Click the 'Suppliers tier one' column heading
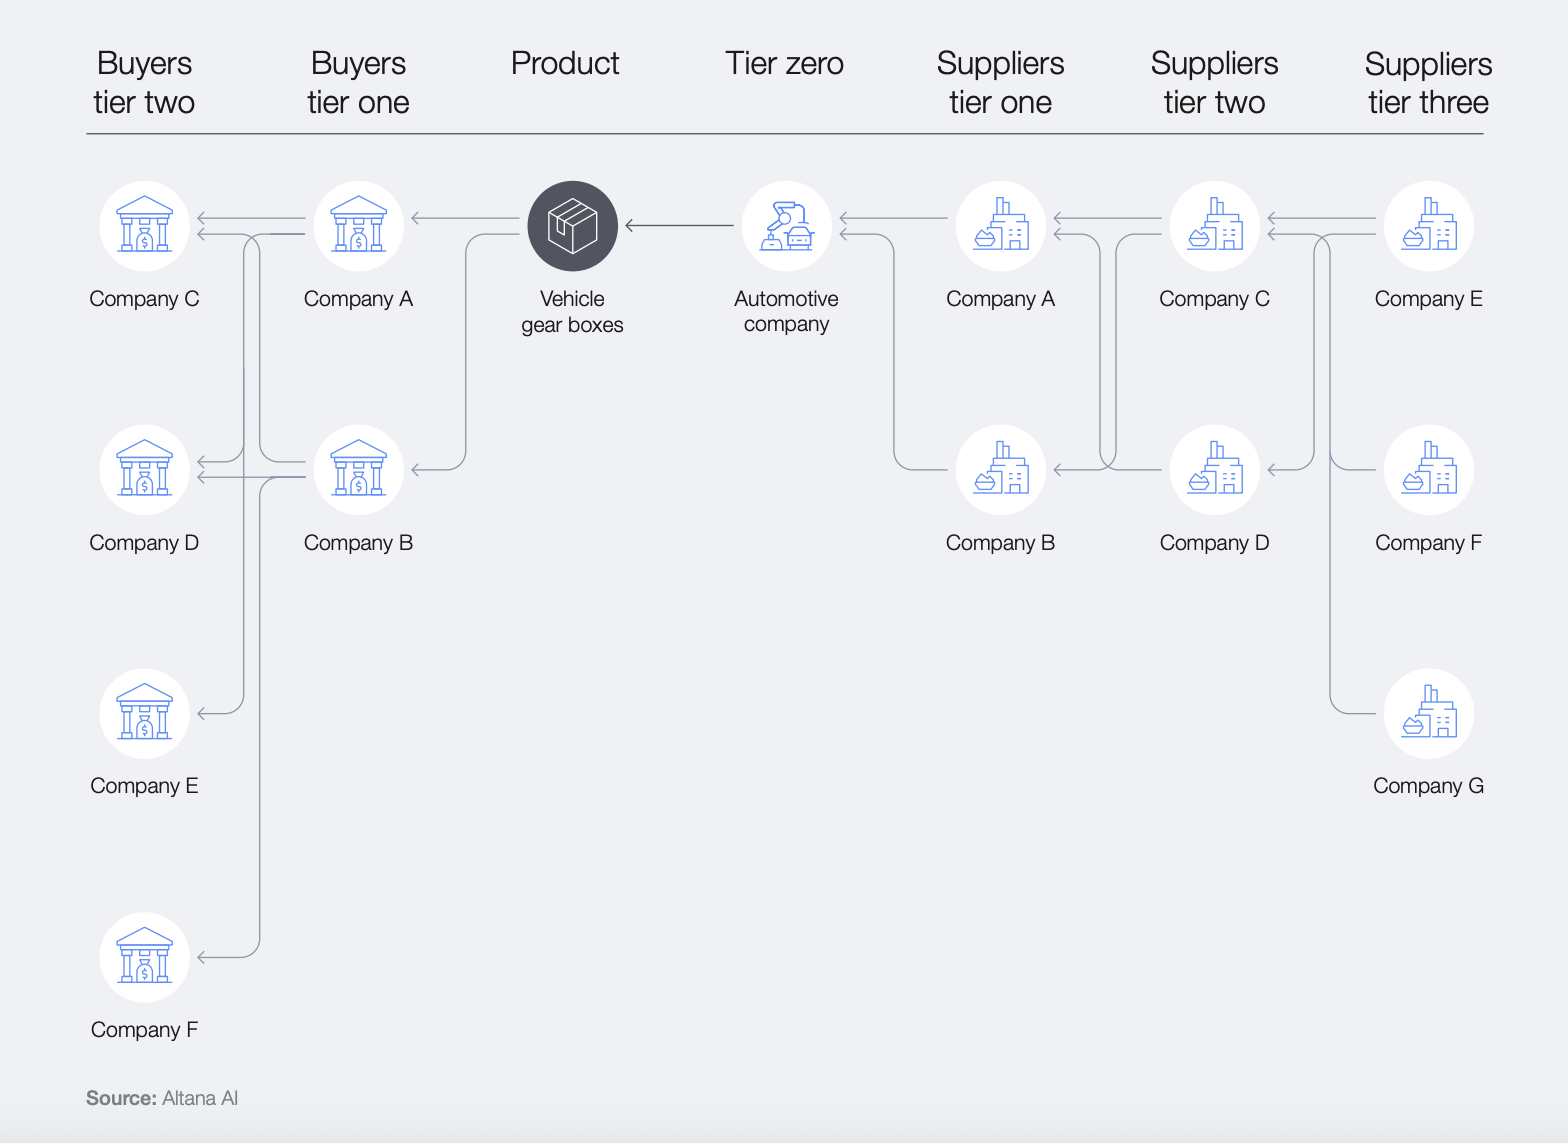1568x1143 pixels. [x=1000, y=83]
